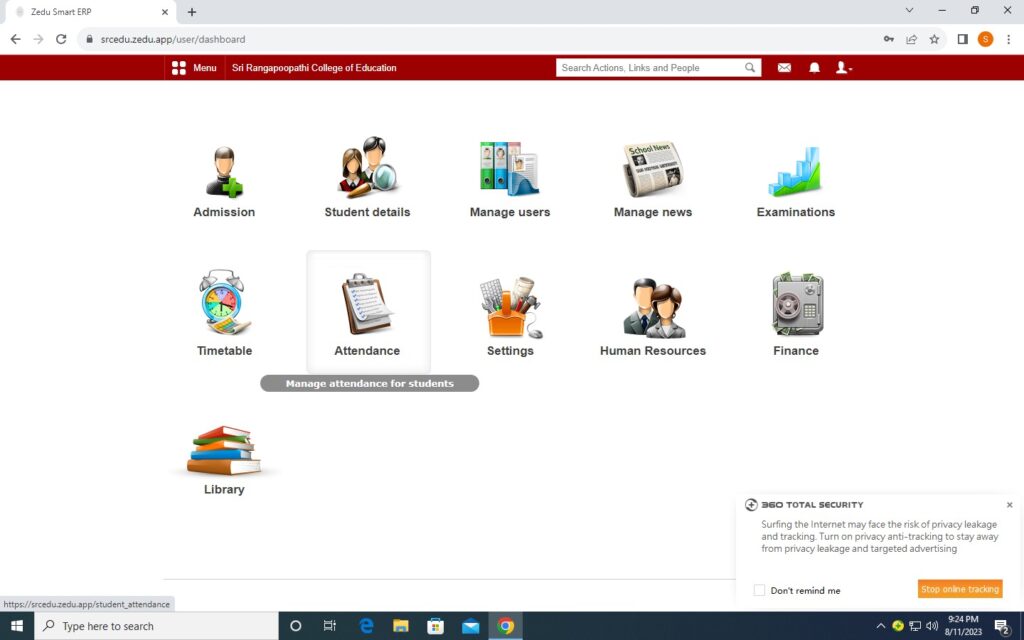Open the Admission module icon
The height and width of the screenshot is (640, 1024).
224,171
